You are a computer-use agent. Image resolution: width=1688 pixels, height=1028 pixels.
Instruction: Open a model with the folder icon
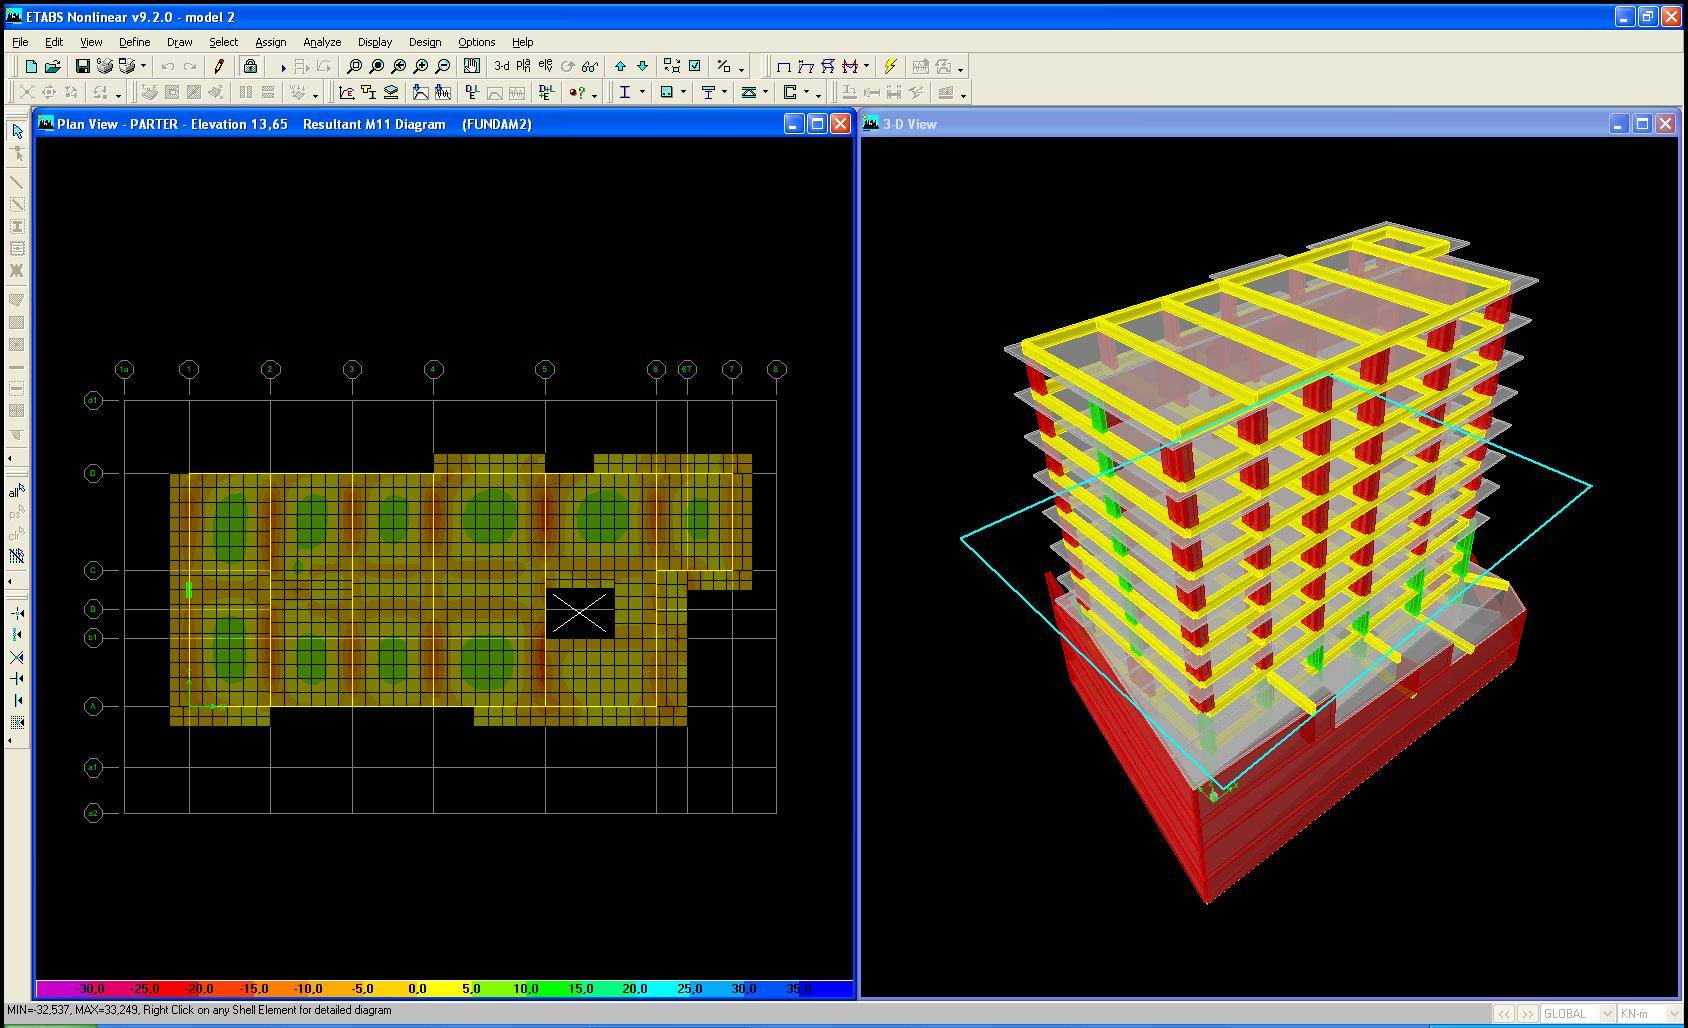click(53, 67)
